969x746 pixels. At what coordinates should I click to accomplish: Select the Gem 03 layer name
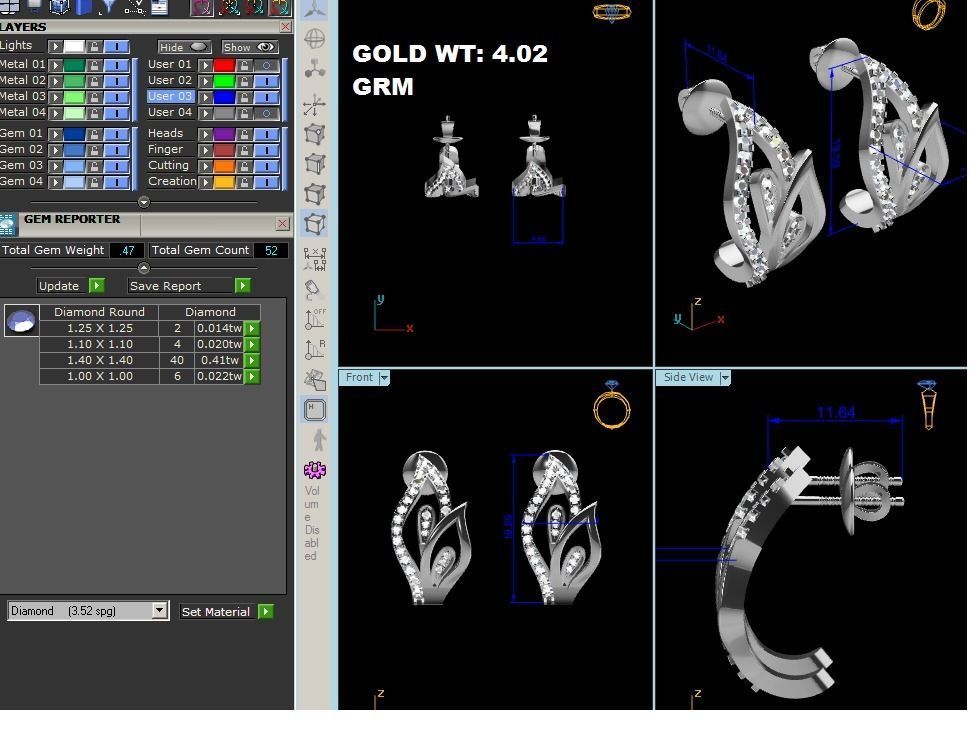(x=21, y=166)
